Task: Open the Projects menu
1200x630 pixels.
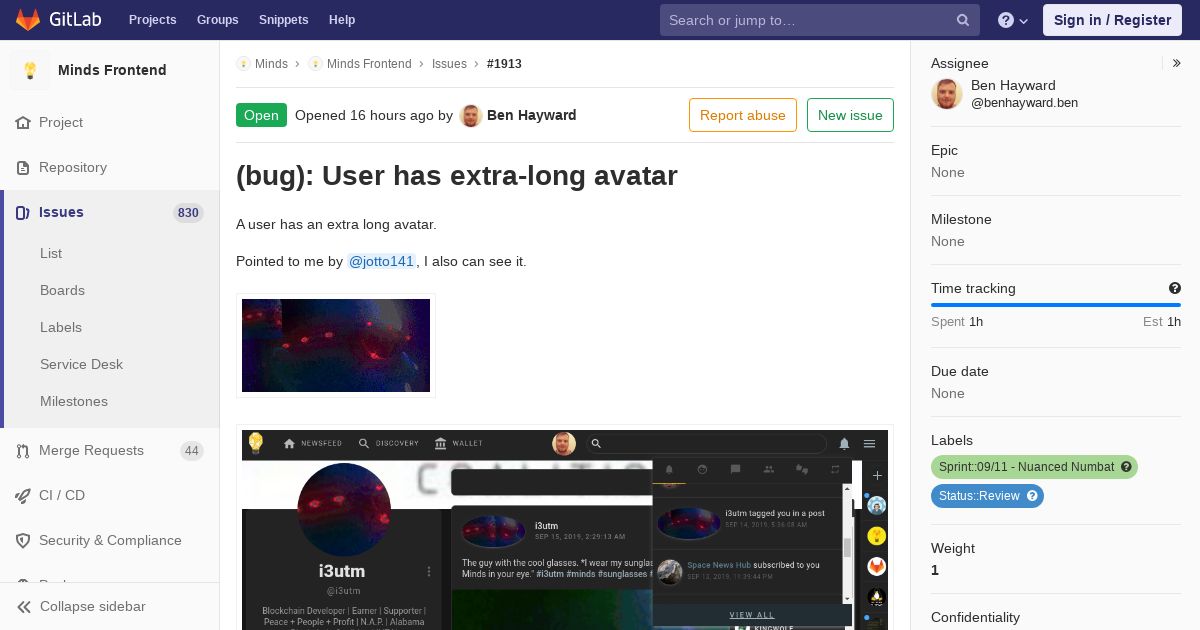Action: pyautogui.click(x=152, y=20)
